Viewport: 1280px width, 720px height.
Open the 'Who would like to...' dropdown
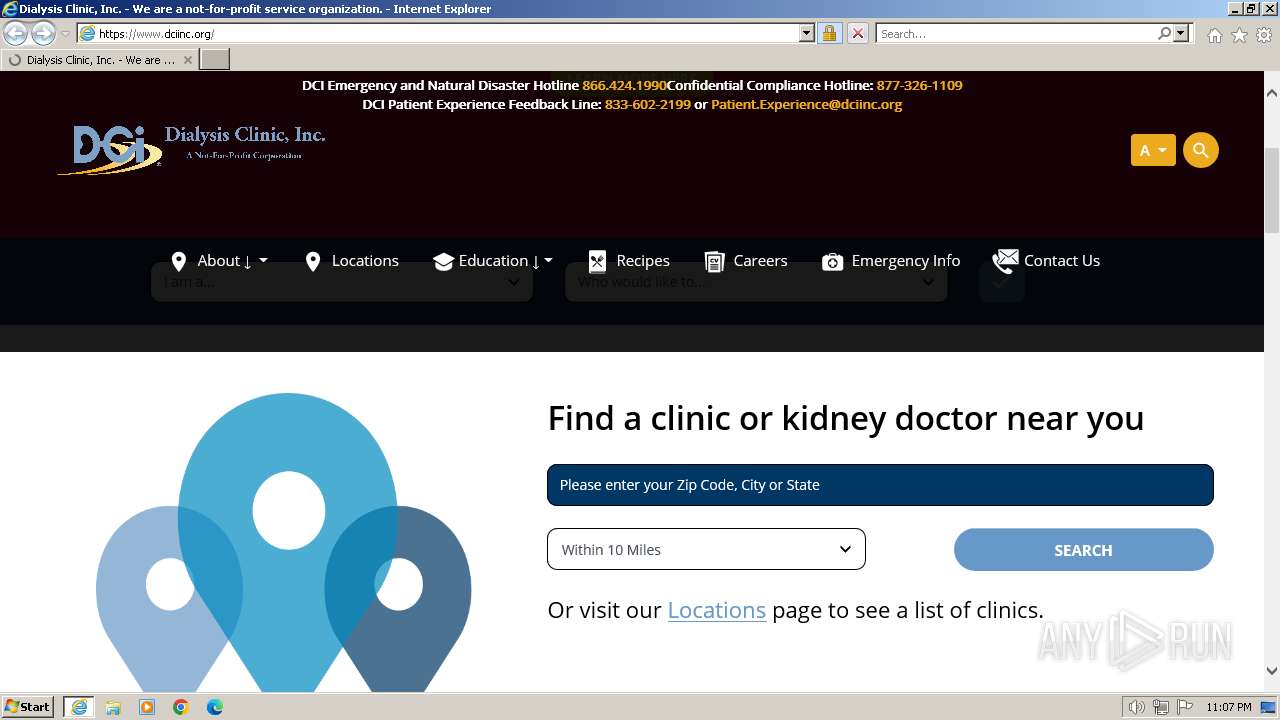click(756, 282)
